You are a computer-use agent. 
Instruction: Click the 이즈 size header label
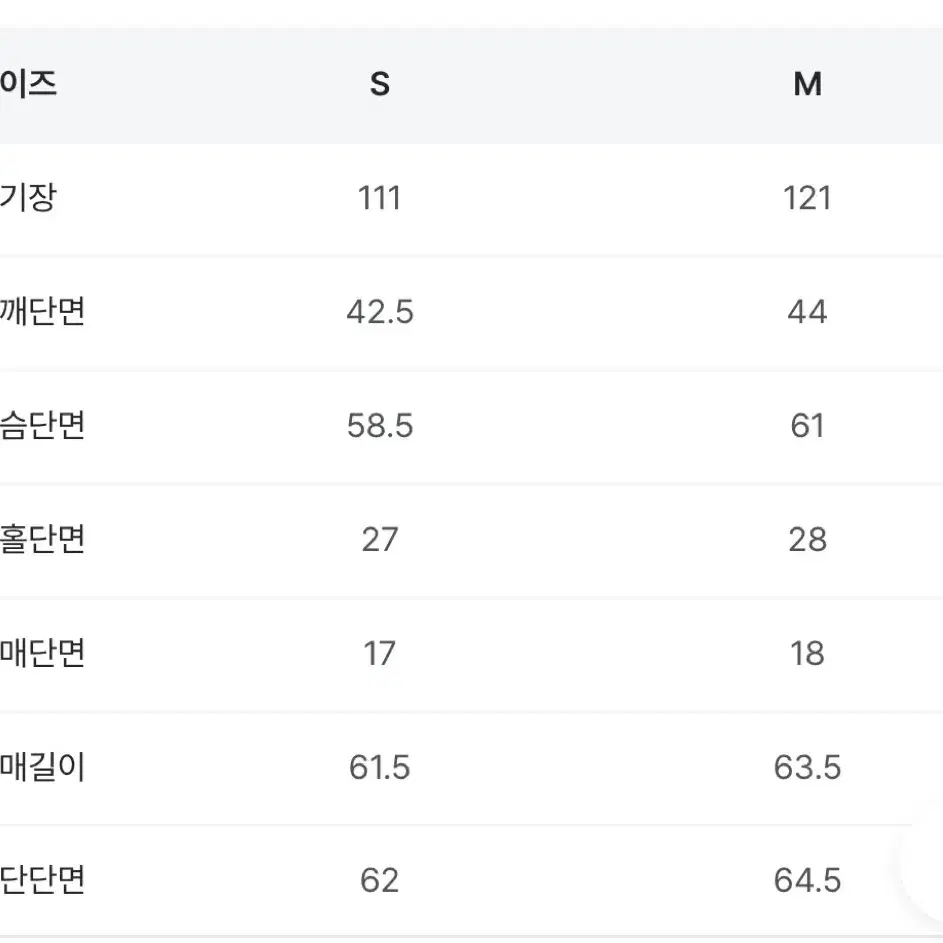pos(28,84)
